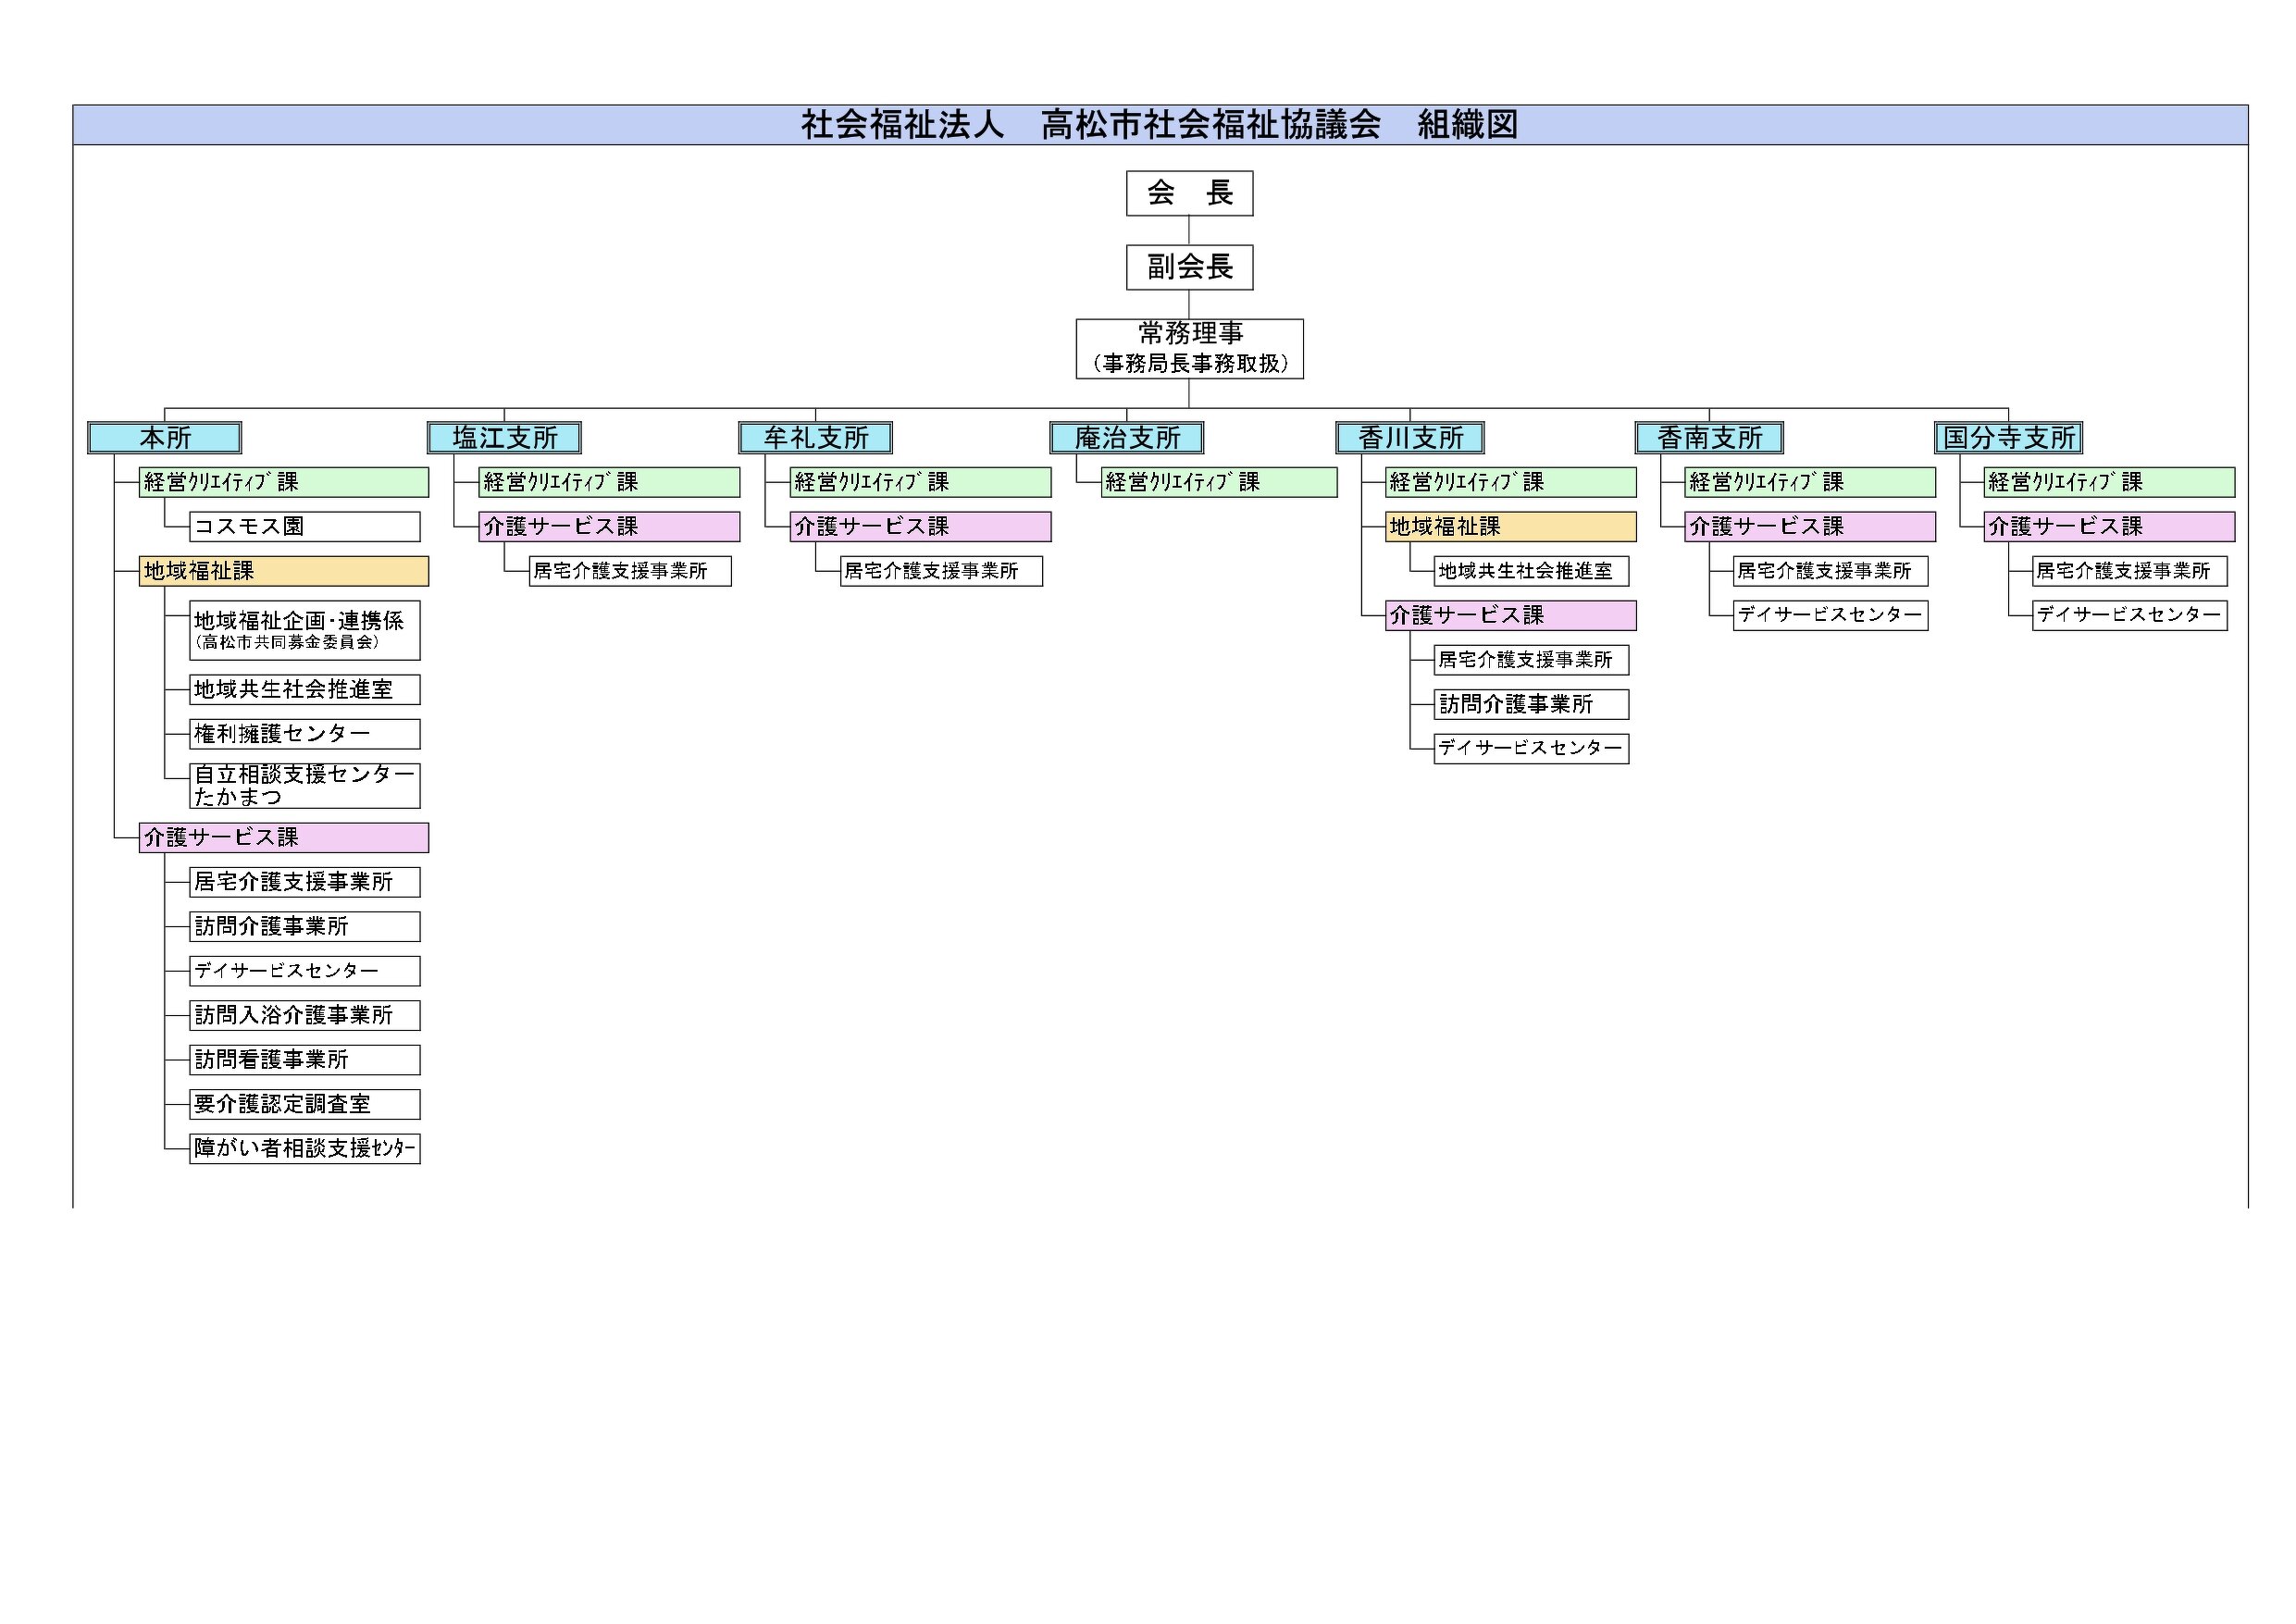Click the 牟礼支所 header box
Screen dimensions: 2296x1624
coord(815,438)
